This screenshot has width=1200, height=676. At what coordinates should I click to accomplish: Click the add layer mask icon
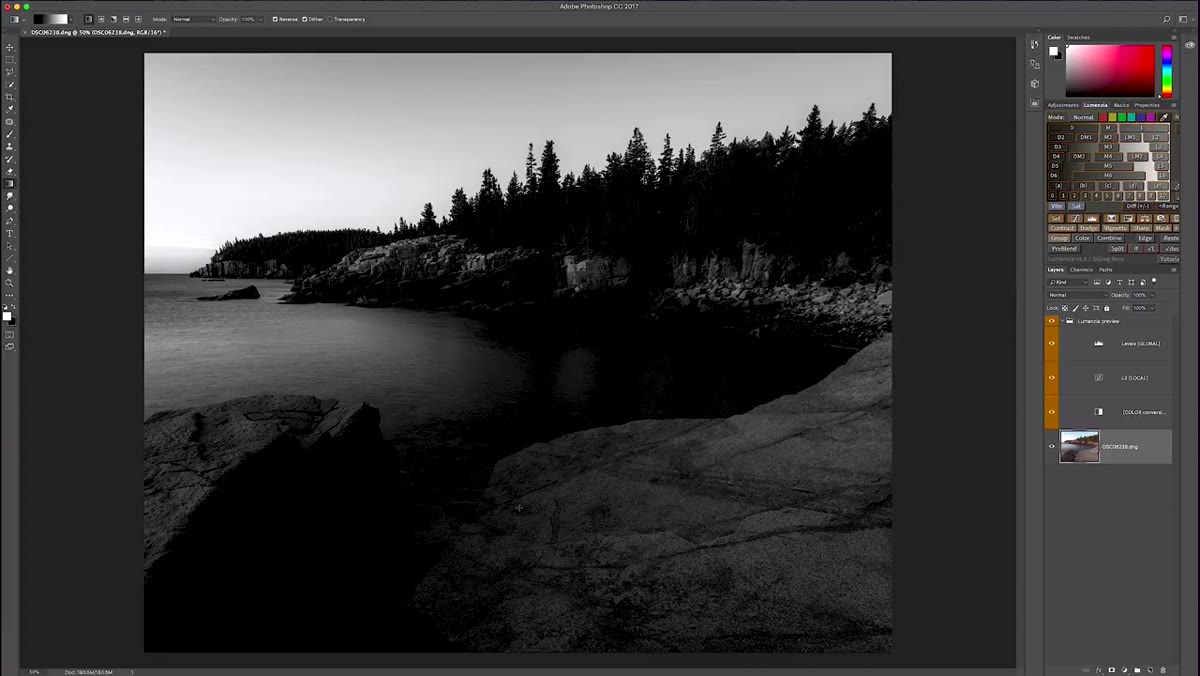(1111, 670)
